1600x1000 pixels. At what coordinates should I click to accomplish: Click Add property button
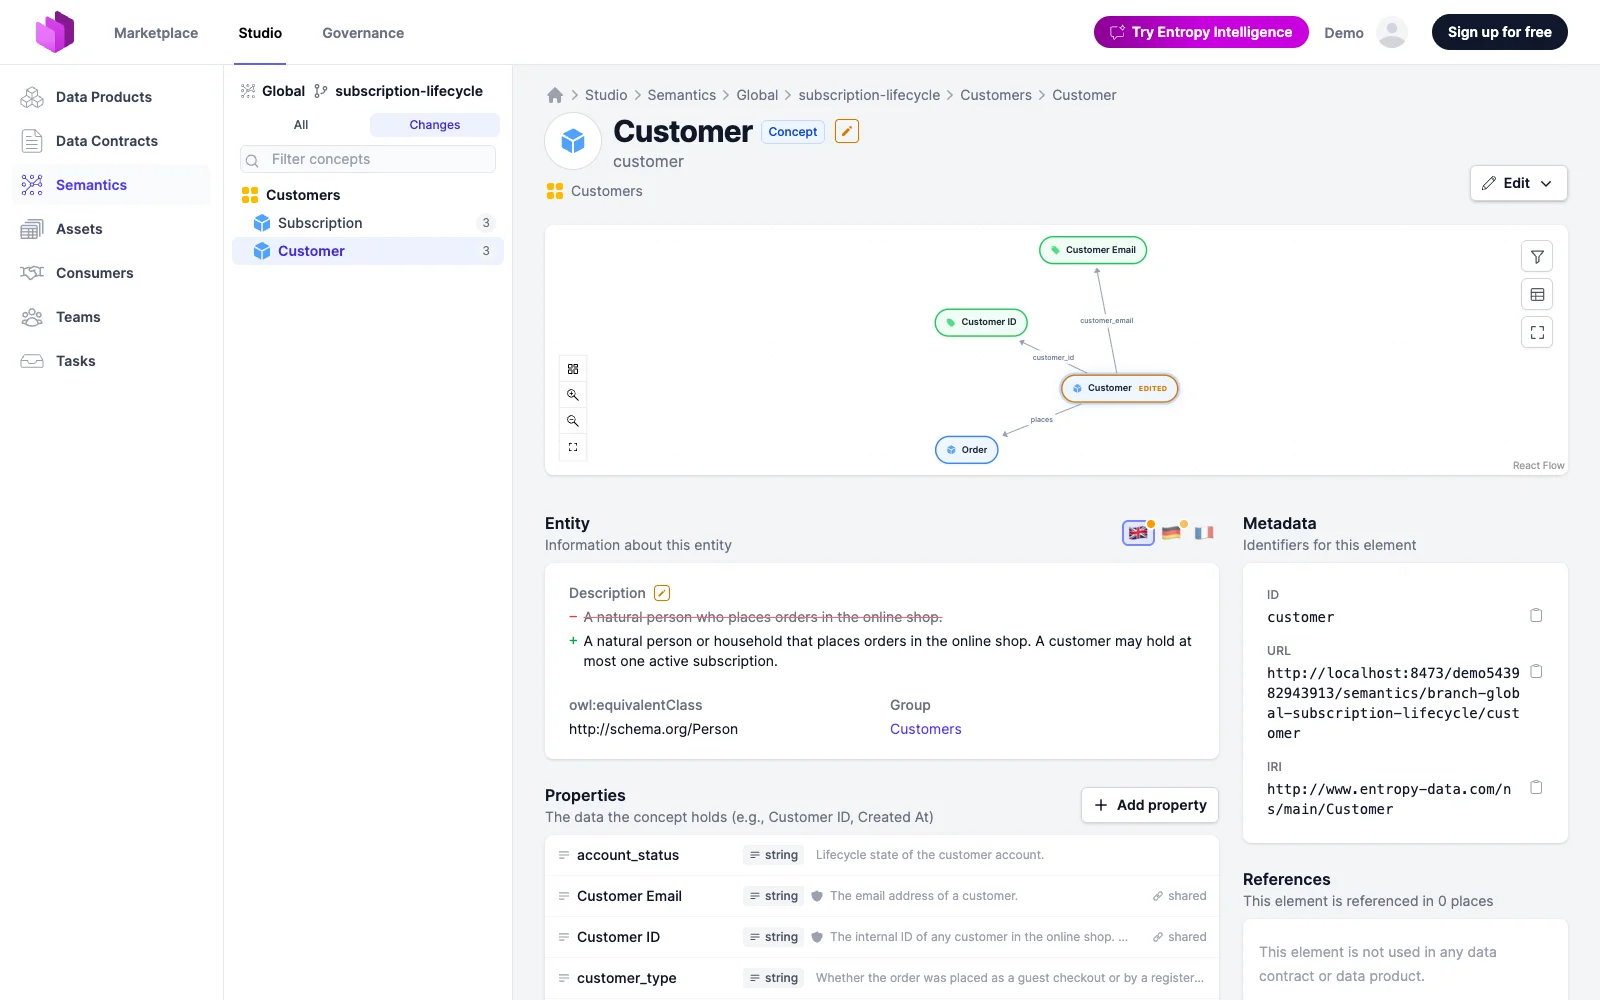pos(1150,805)
